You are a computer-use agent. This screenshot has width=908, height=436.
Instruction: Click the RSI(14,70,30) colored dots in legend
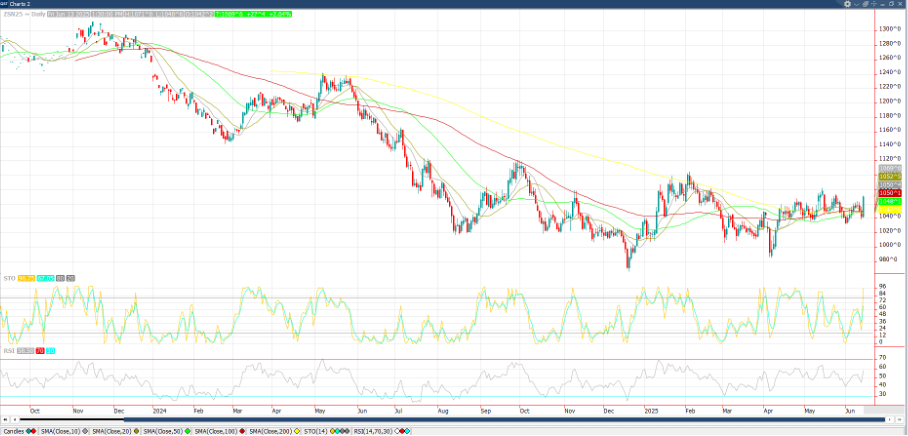pos(404,430)
